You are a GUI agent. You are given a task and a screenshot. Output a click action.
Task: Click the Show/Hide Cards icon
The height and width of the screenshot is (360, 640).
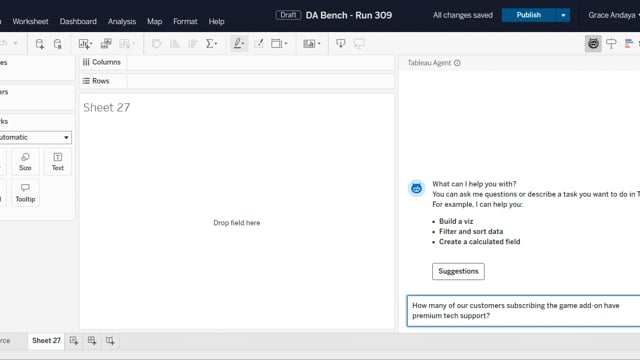point(311,44)
